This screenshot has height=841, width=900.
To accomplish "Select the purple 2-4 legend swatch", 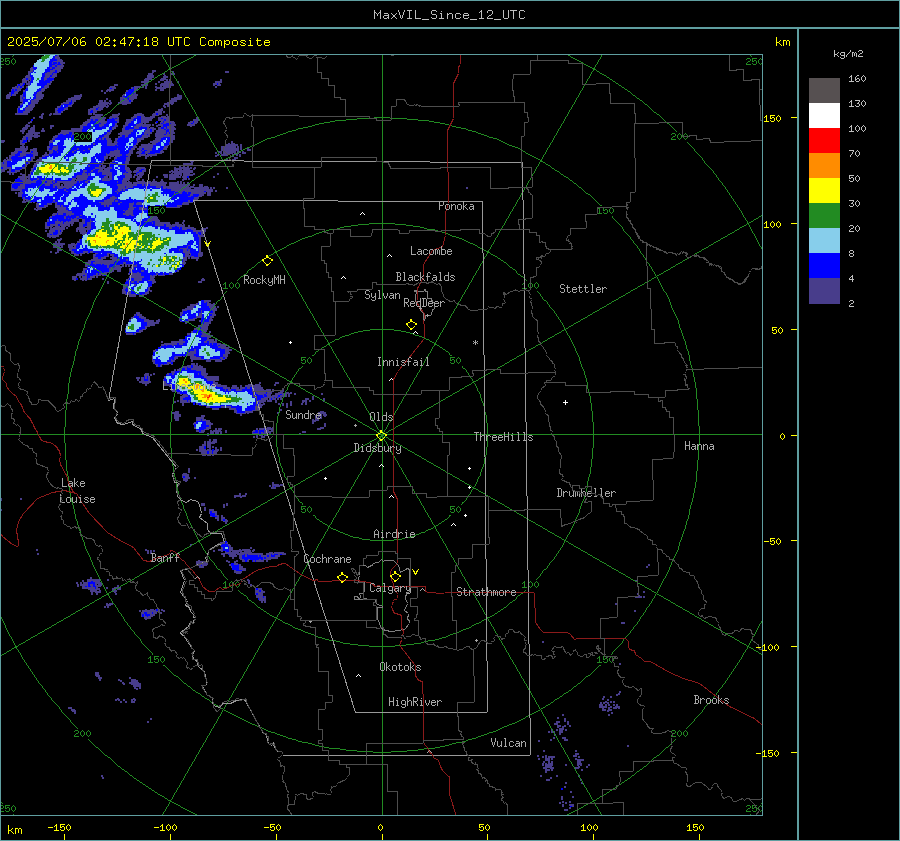I will pyautogui.click(x=824, y=290).
